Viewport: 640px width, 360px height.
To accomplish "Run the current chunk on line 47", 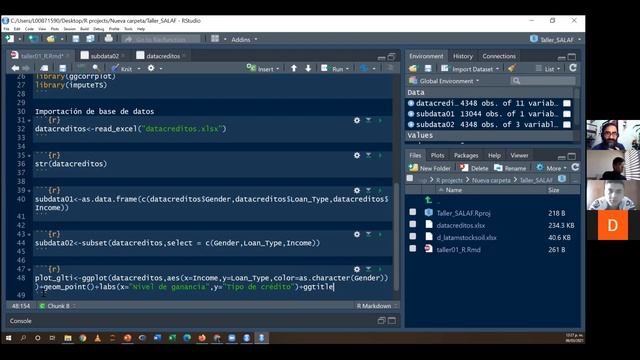I will point(380,269).
